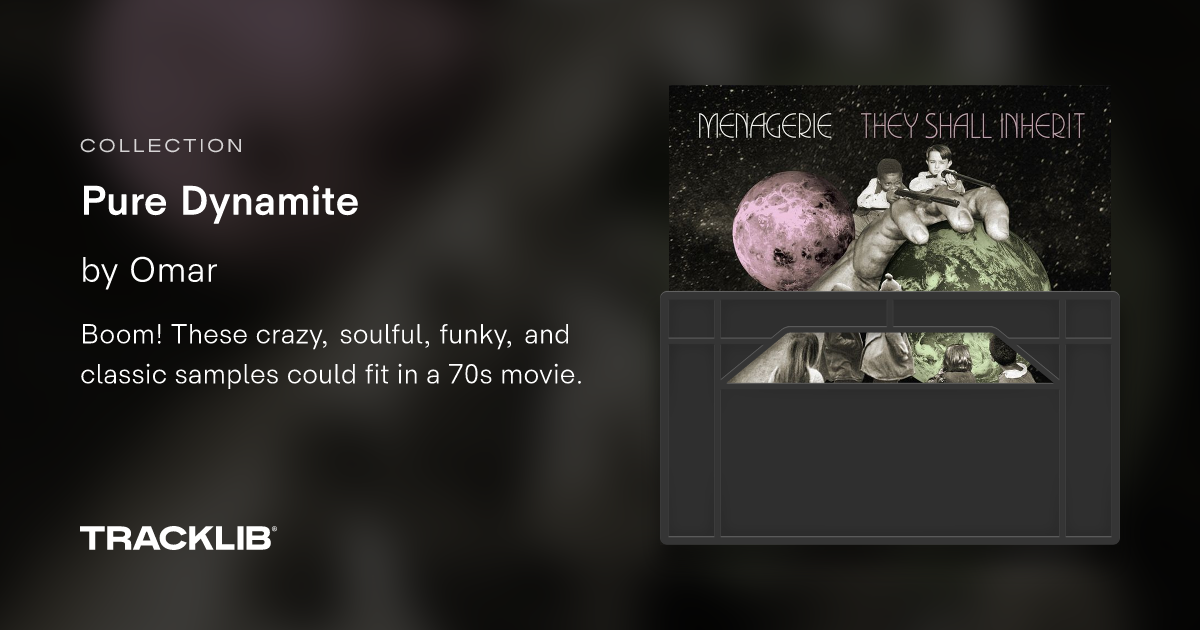1200x630 pixels.
Task: Click the THEY SHALL INHERIT album title
Action: coord(973,126)
